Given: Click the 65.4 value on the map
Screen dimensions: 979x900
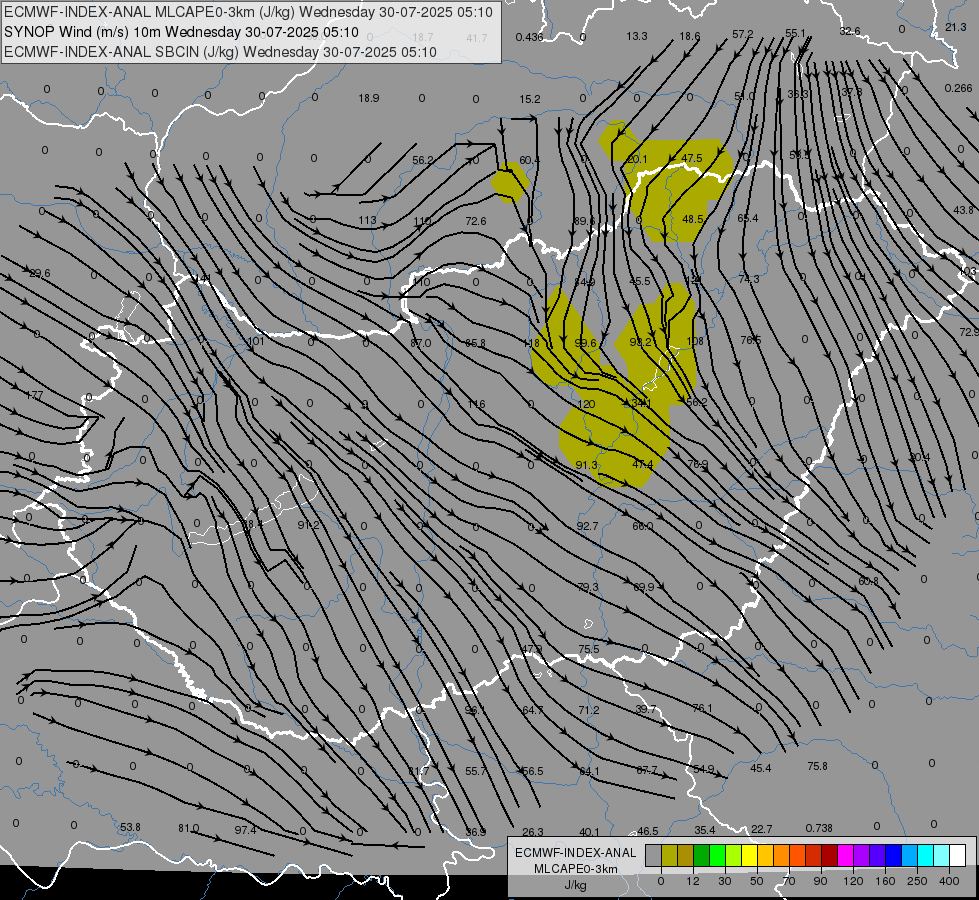Looking at the screenshot, I should [x=748, y=218].
